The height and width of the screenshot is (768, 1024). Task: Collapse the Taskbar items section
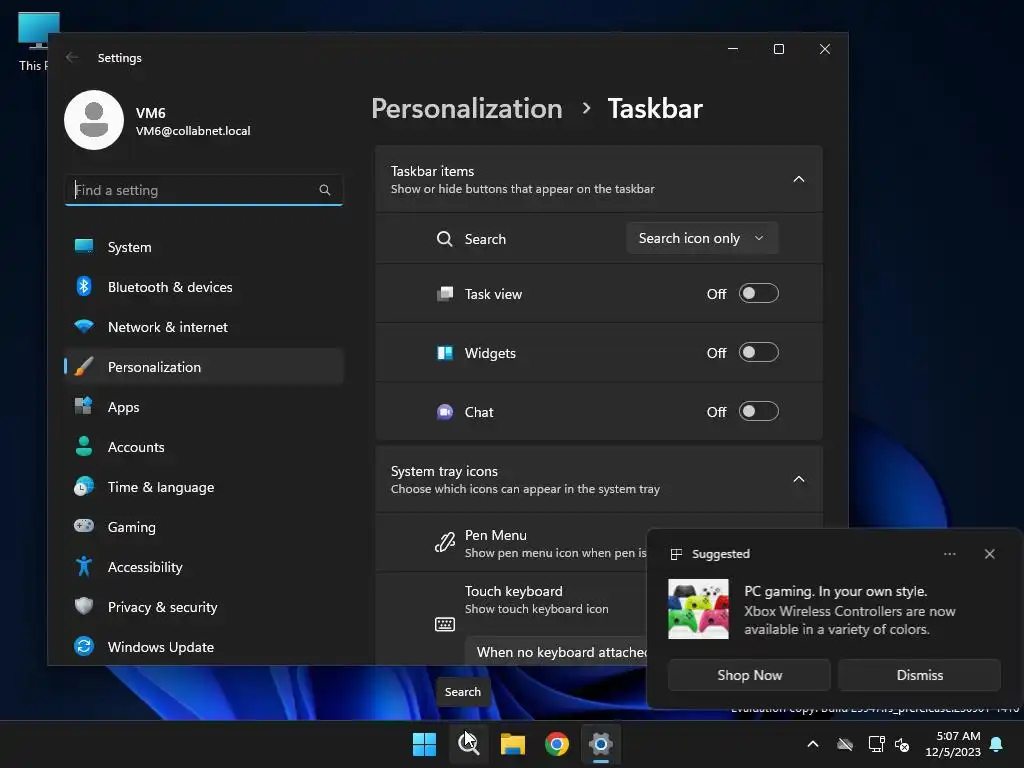tap(799, 179)
